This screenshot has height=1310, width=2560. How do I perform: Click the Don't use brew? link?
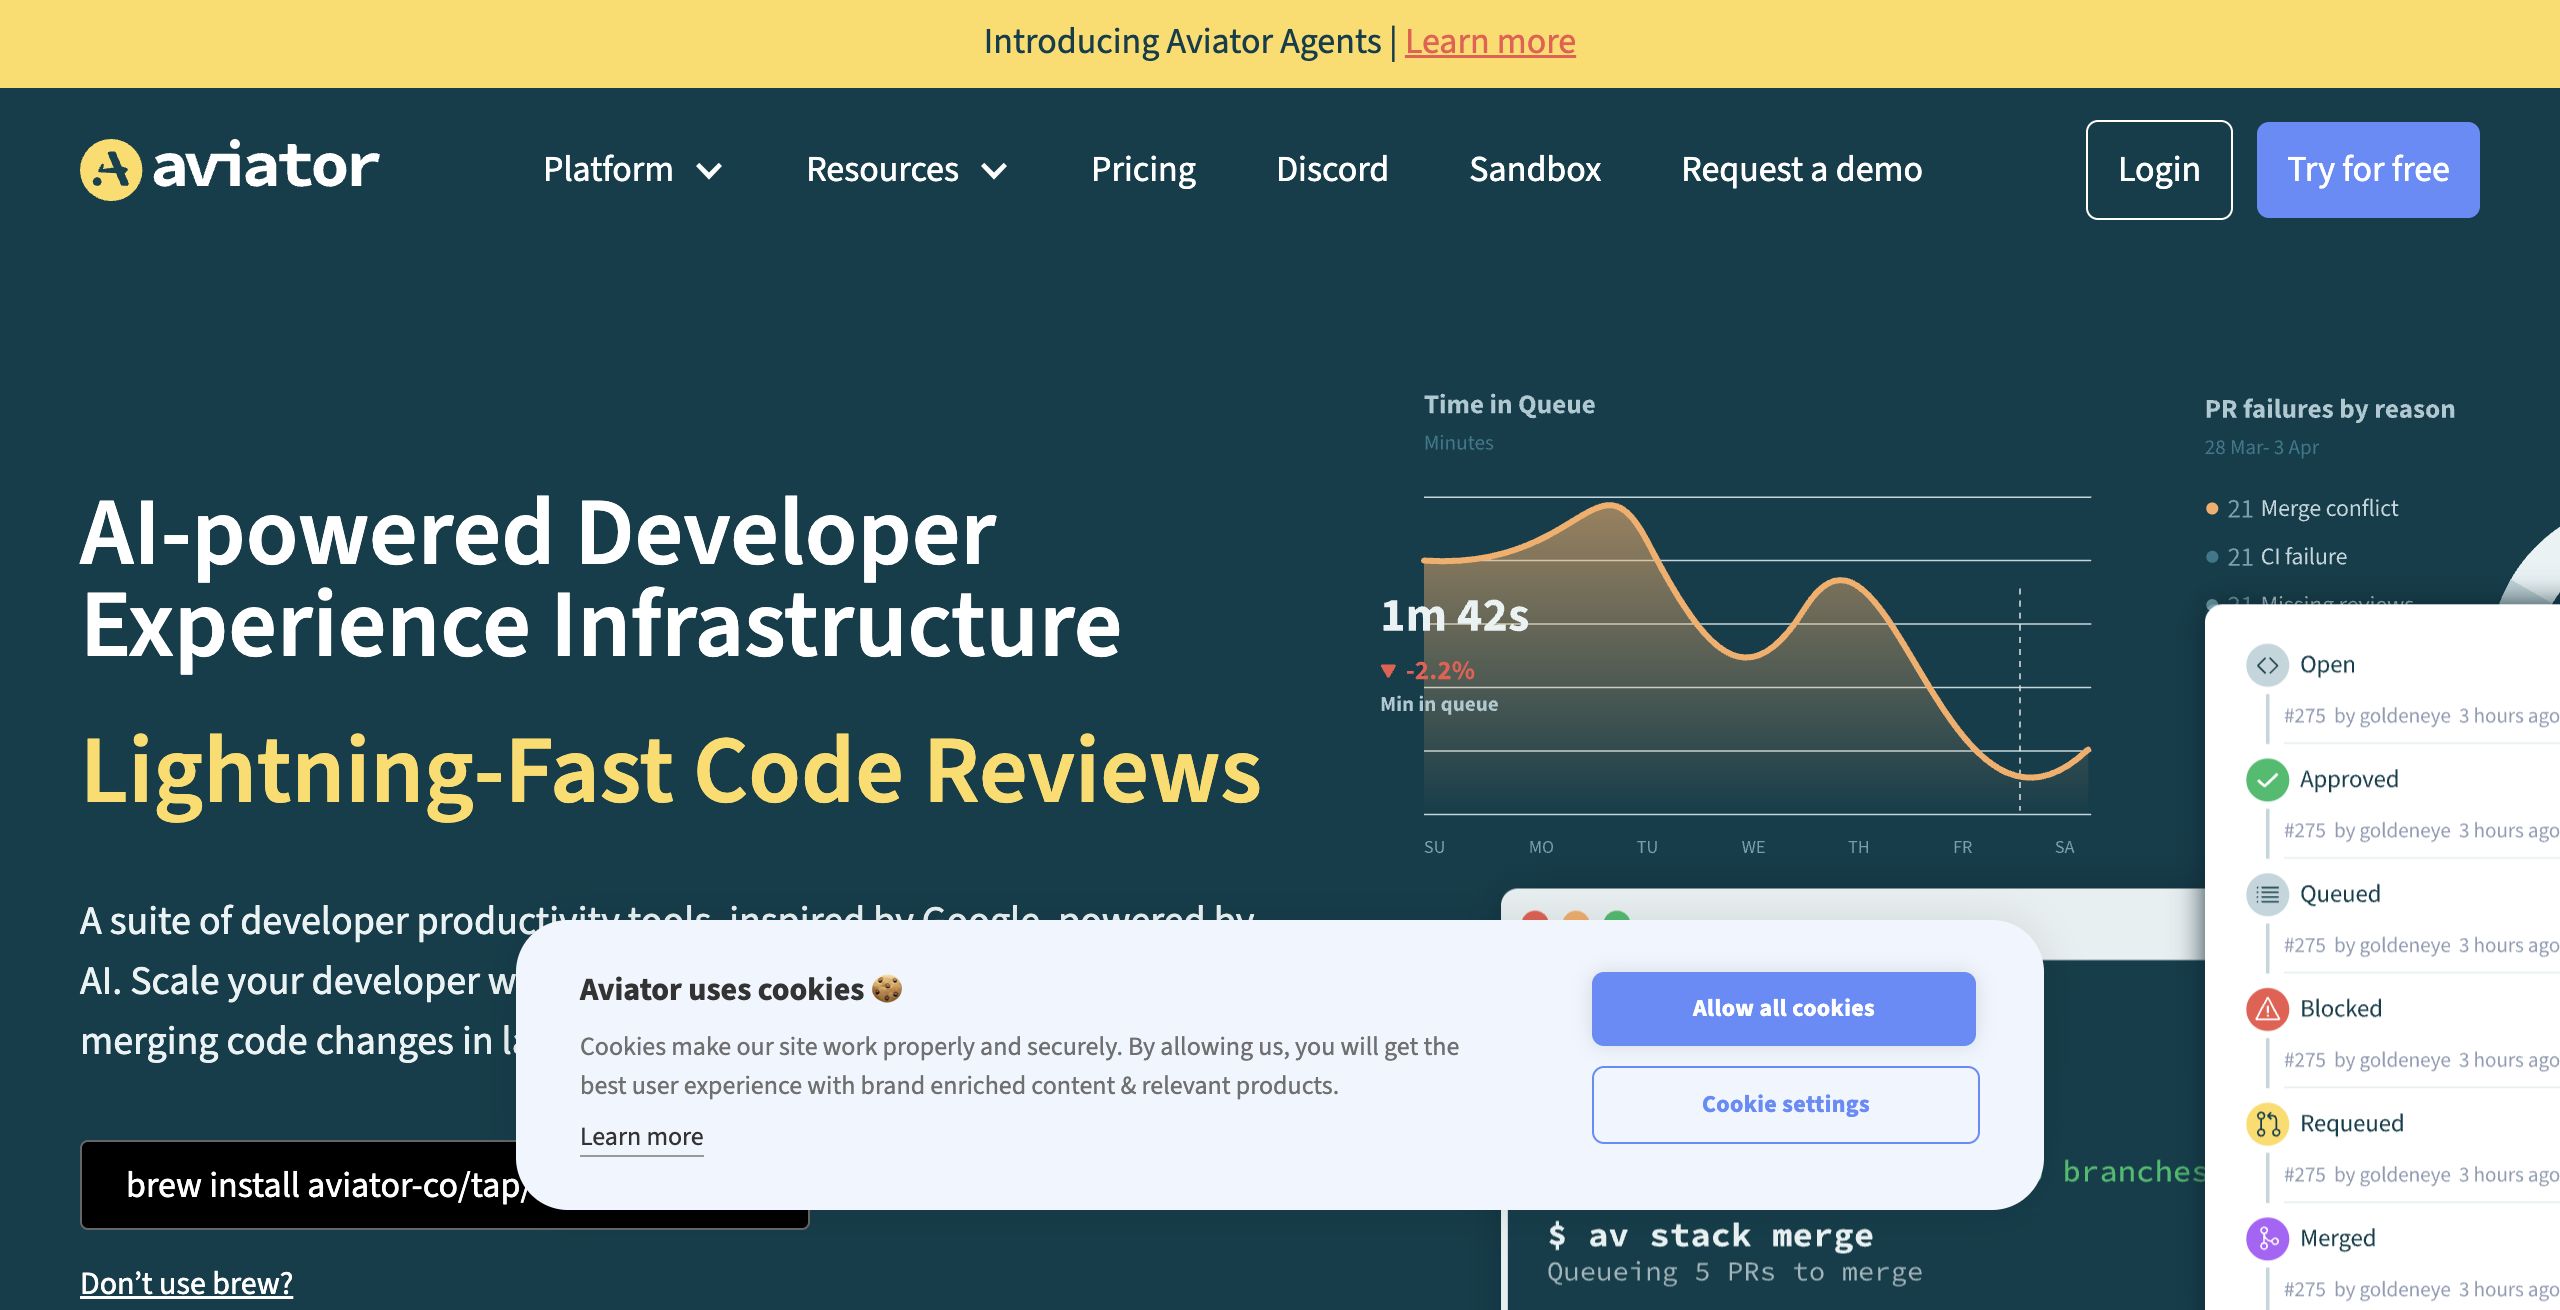coord(186,1283)
